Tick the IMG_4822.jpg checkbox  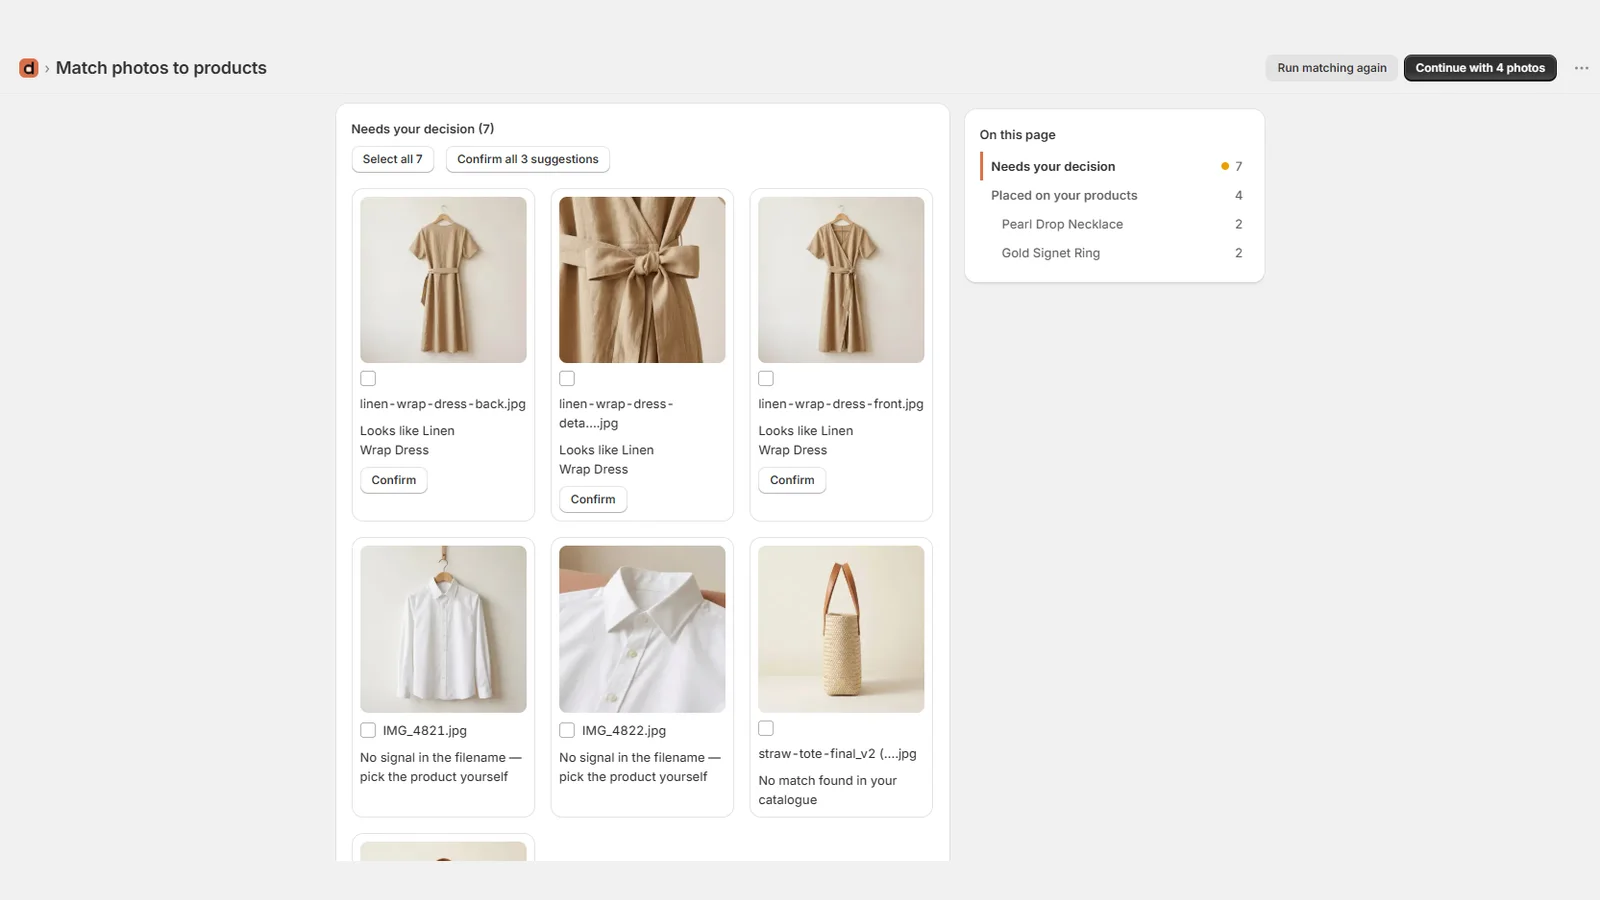[x=567, y=731]
